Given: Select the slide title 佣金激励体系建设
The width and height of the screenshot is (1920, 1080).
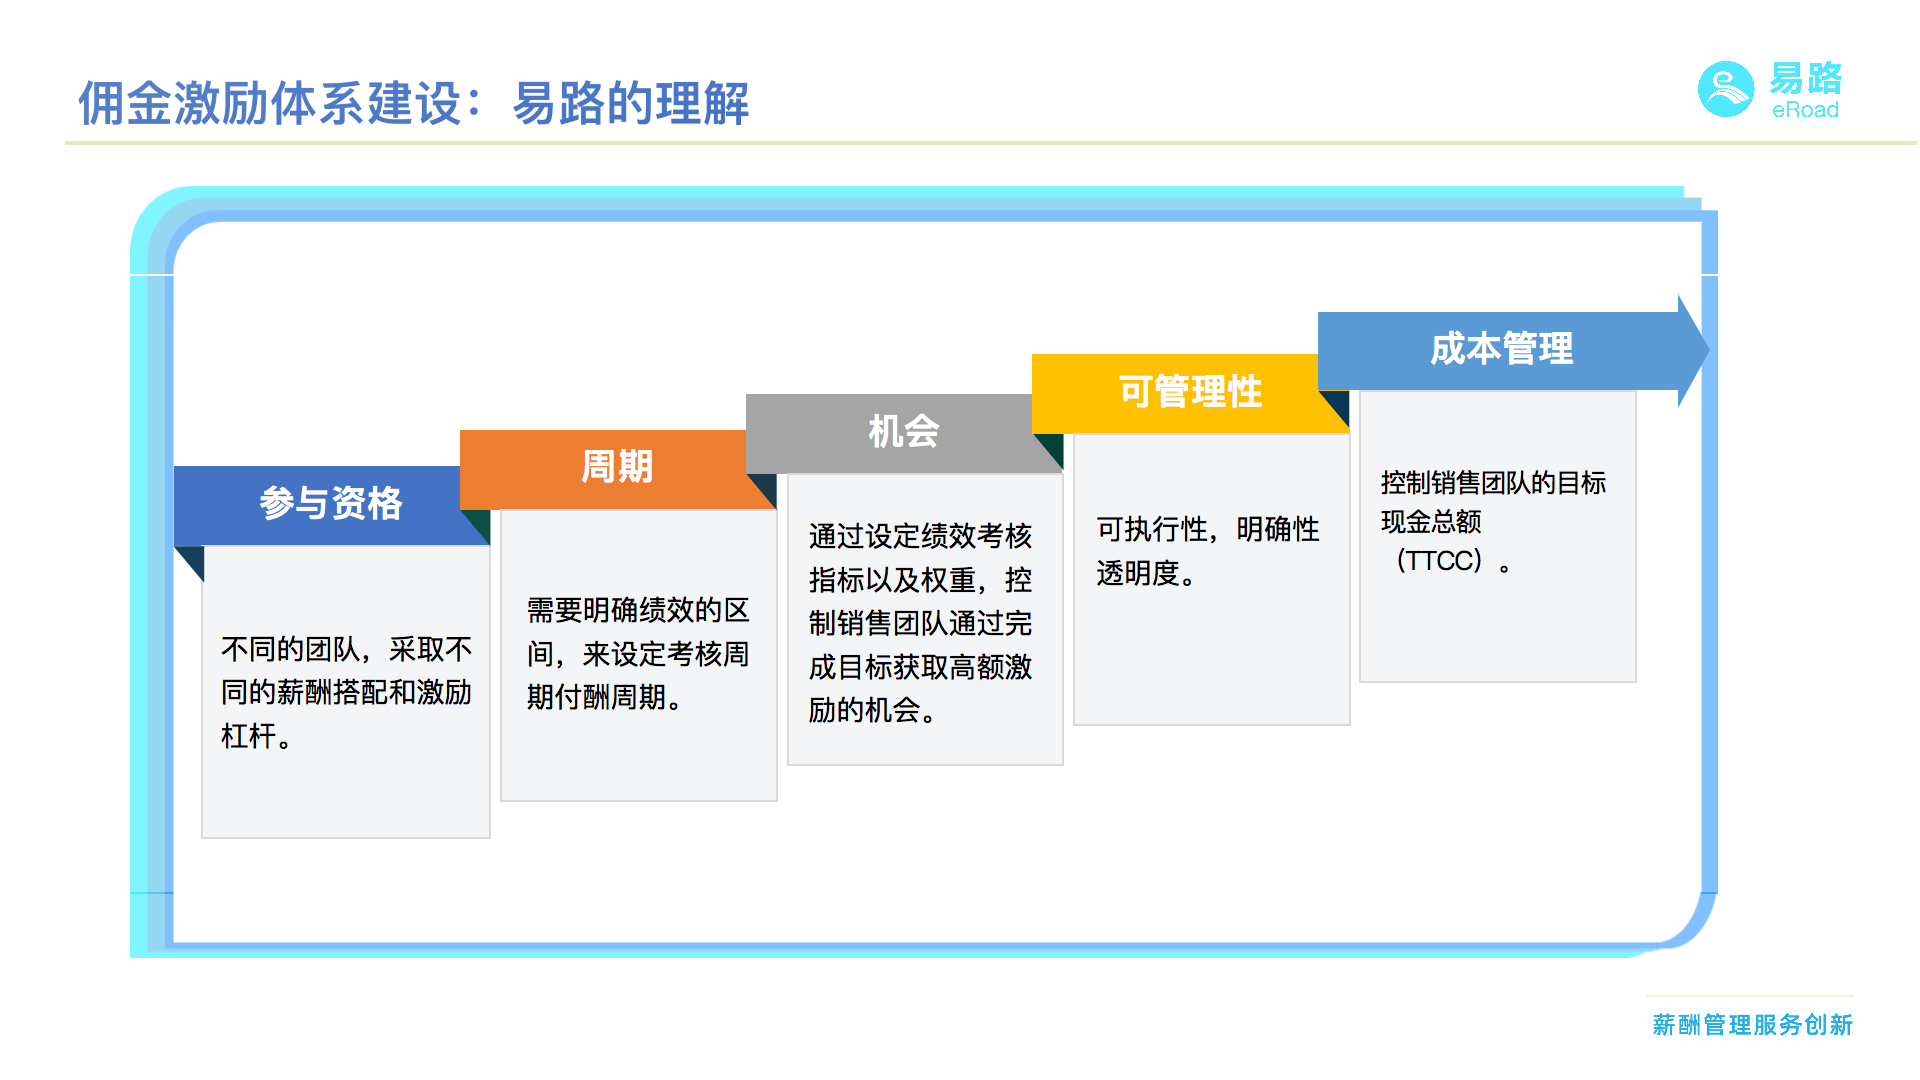Looking at the screenshot, I should 413,103.
